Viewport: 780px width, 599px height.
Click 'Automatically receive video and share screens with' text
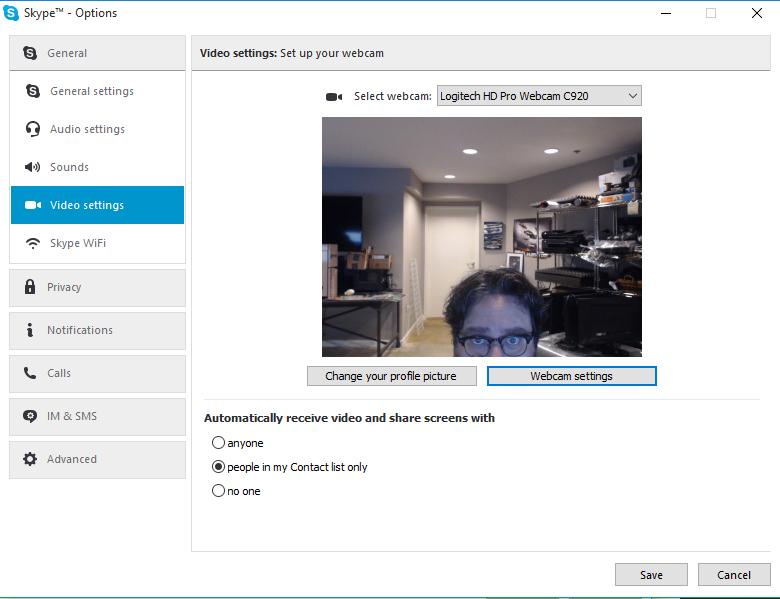coord(349,418)
